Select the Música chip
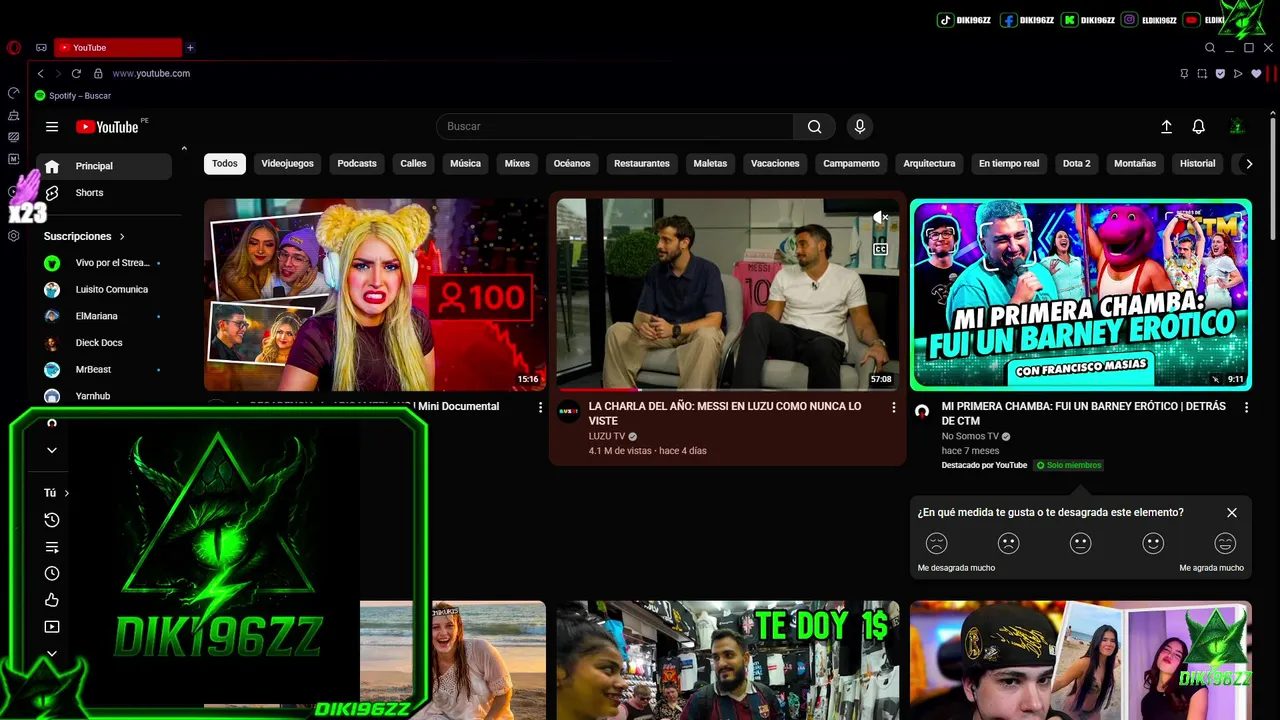Viewport: 1280px width, 720px height. (x=465, y=164)
